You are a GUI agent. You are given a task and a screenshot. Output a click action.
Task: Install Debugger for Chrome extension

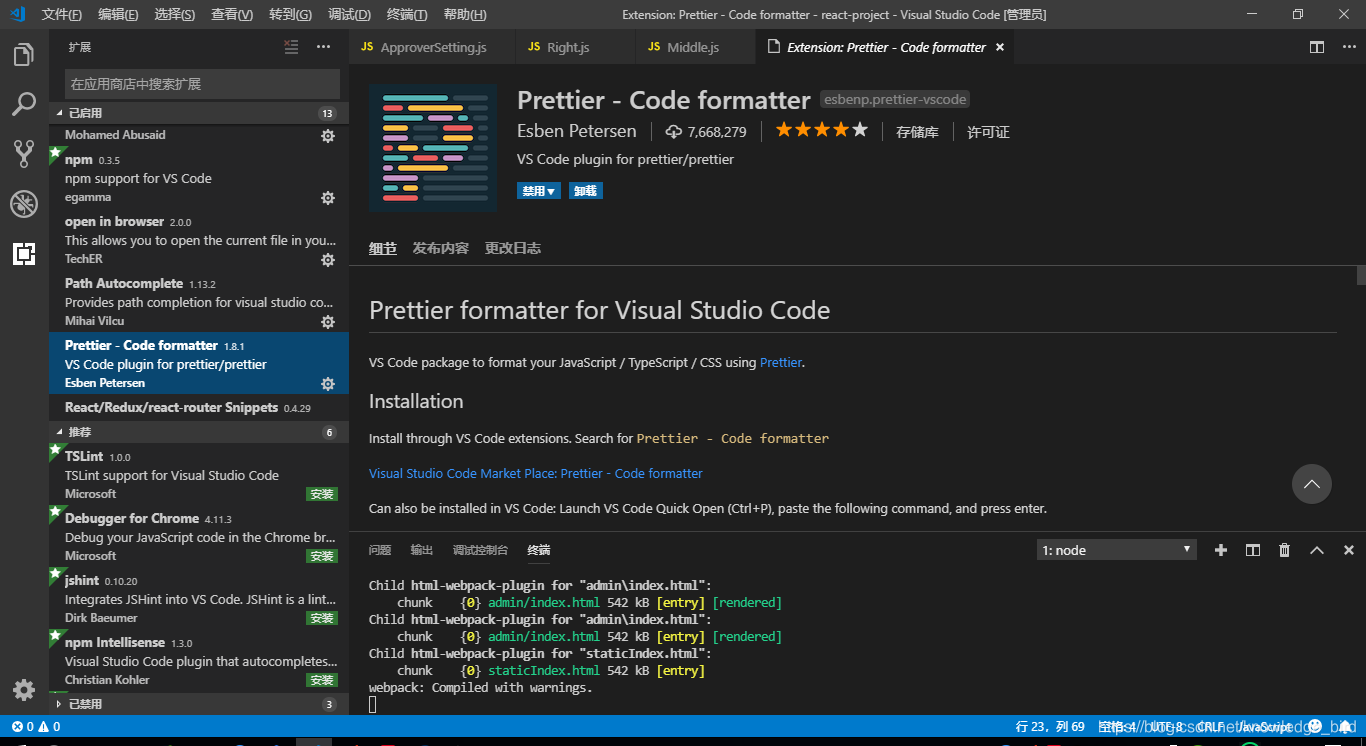322,556
